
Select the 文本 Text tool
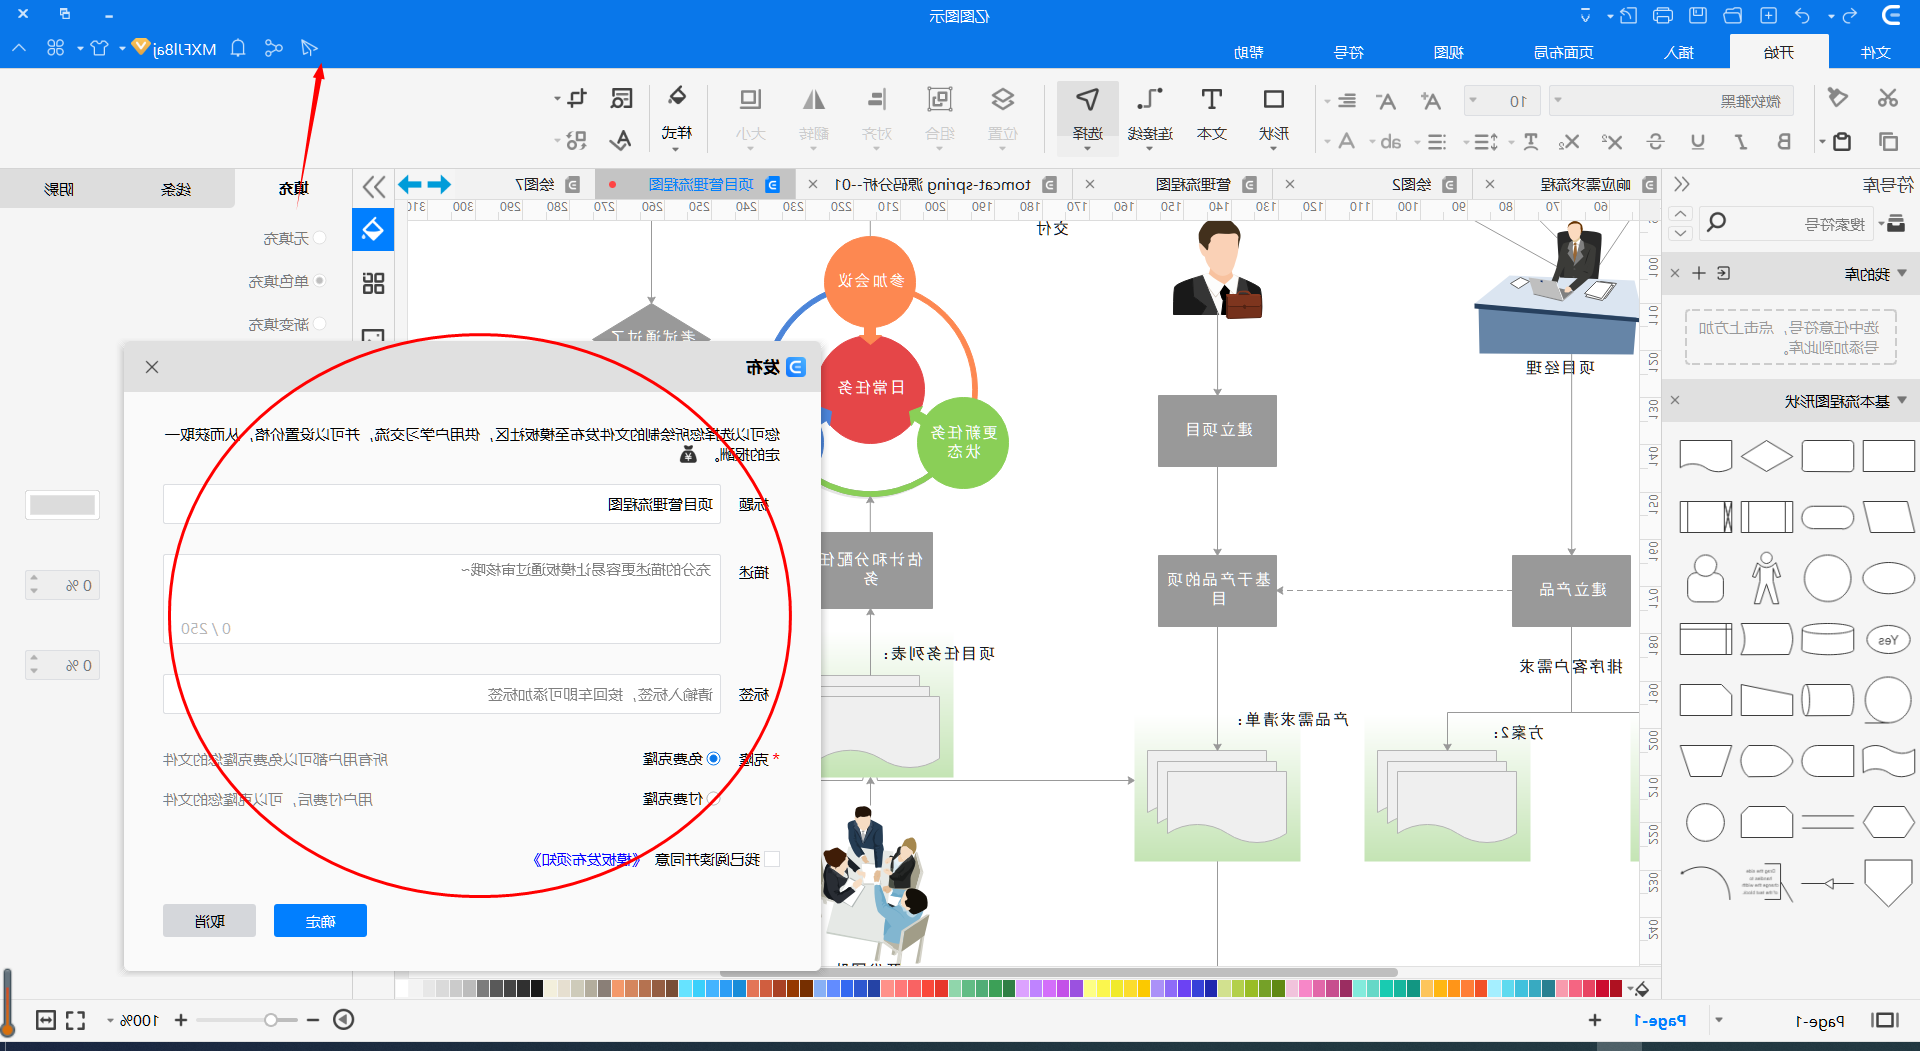[1211, 113]
